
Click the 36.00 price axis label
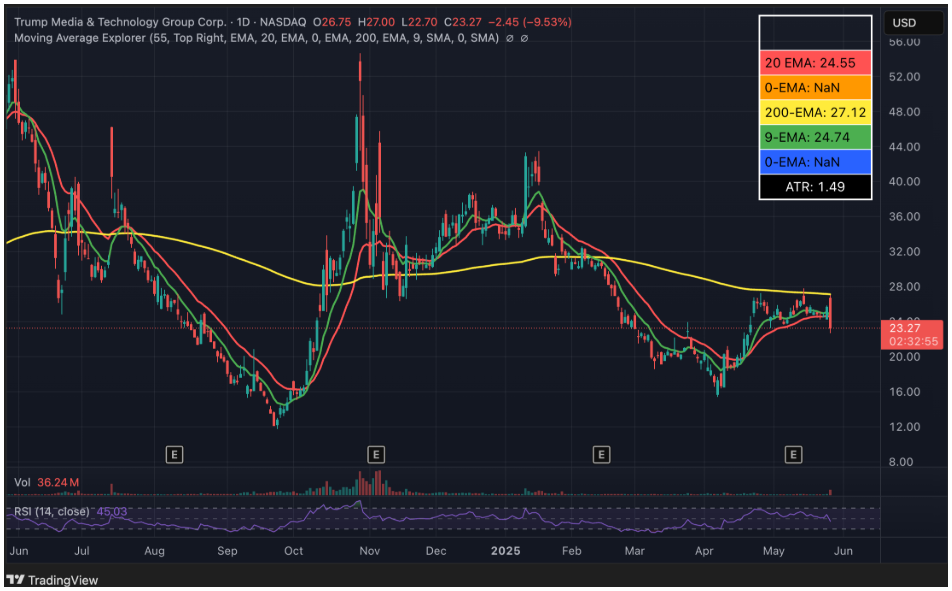905,217
